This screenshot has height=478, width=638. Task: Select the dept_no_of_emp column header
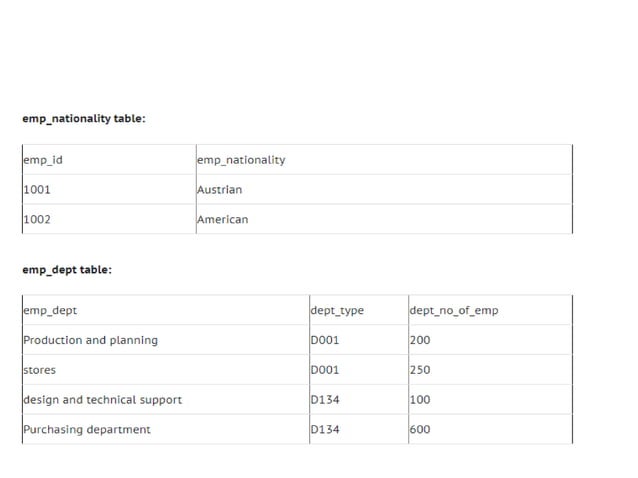[x=454, y=311]
